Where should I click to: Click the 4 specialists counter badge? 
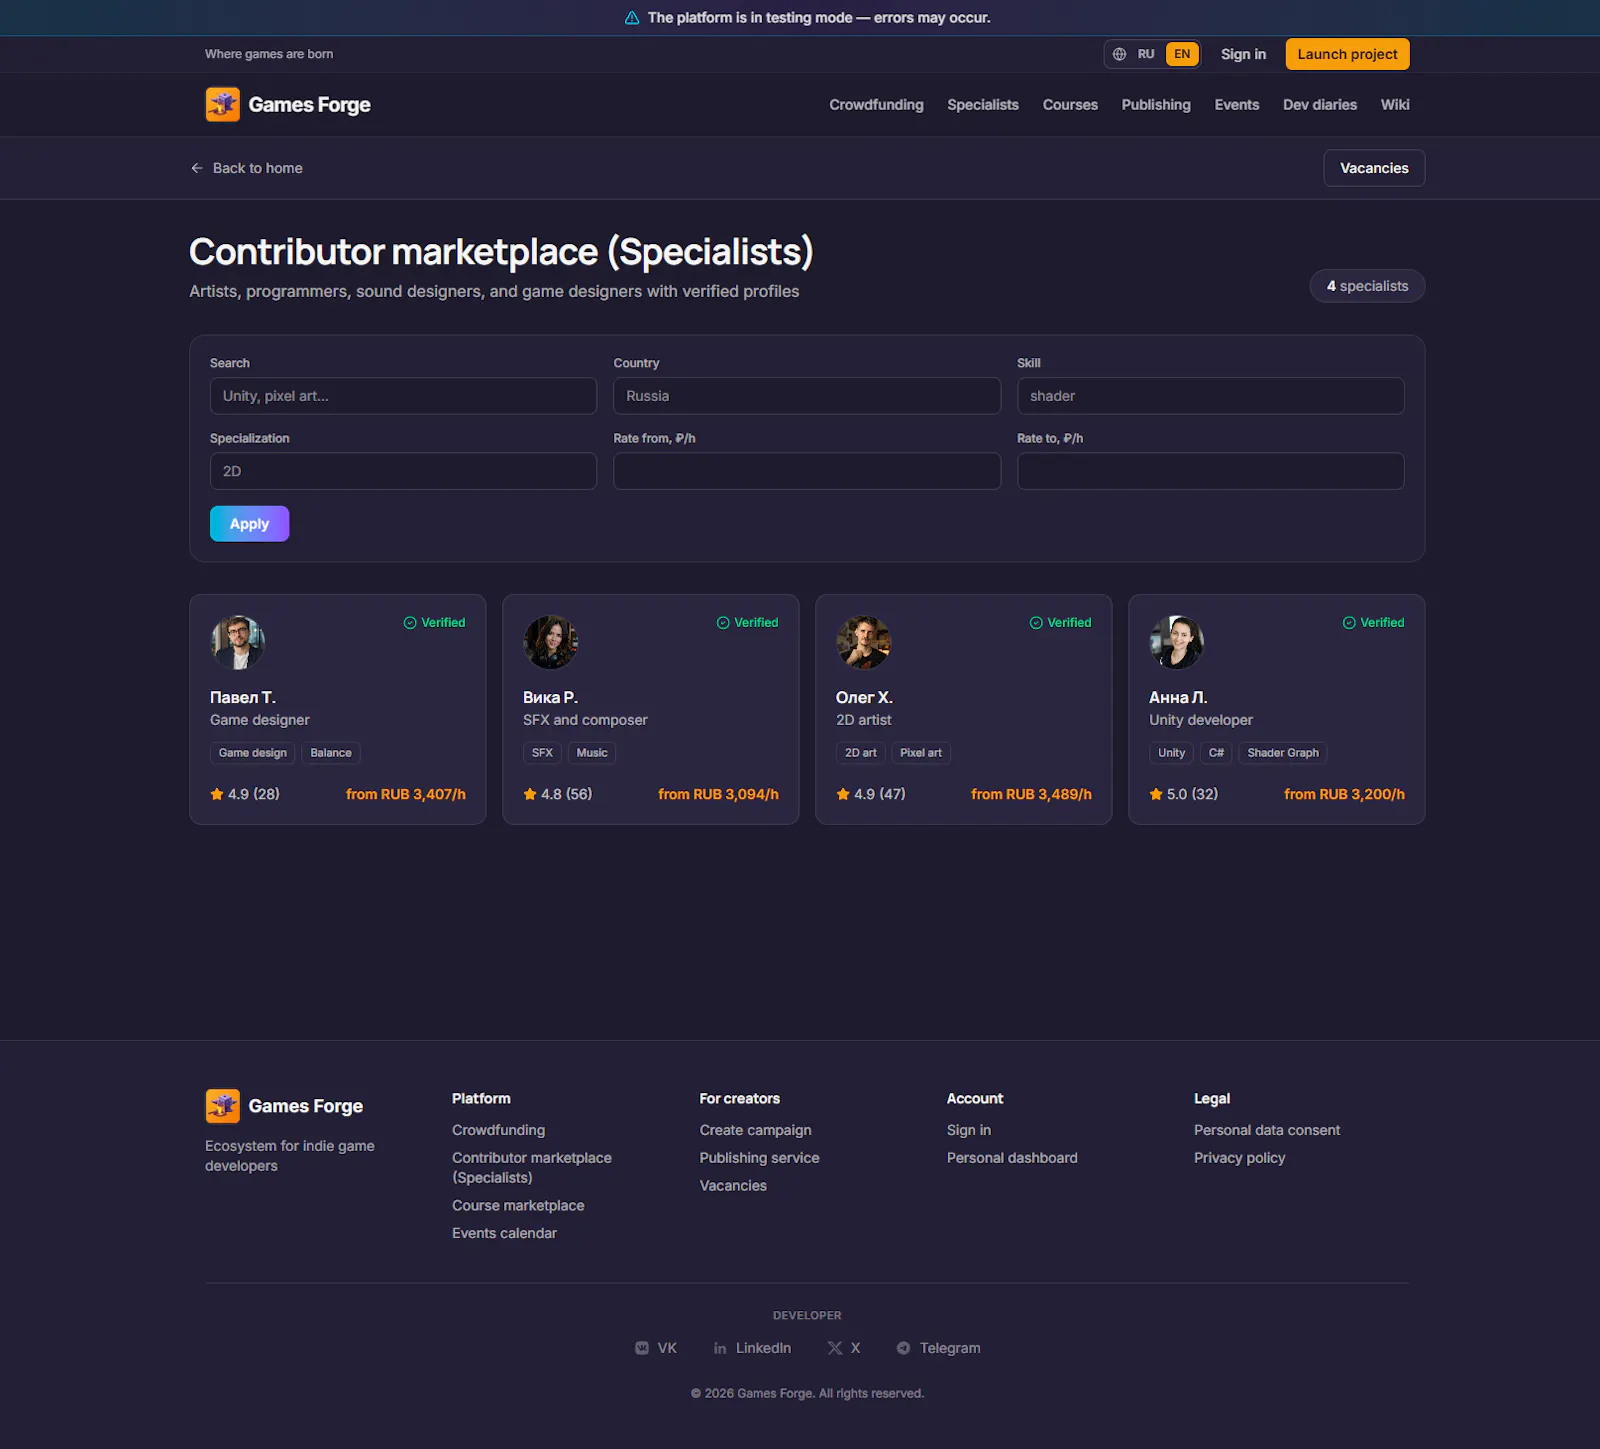point(1367,286)
